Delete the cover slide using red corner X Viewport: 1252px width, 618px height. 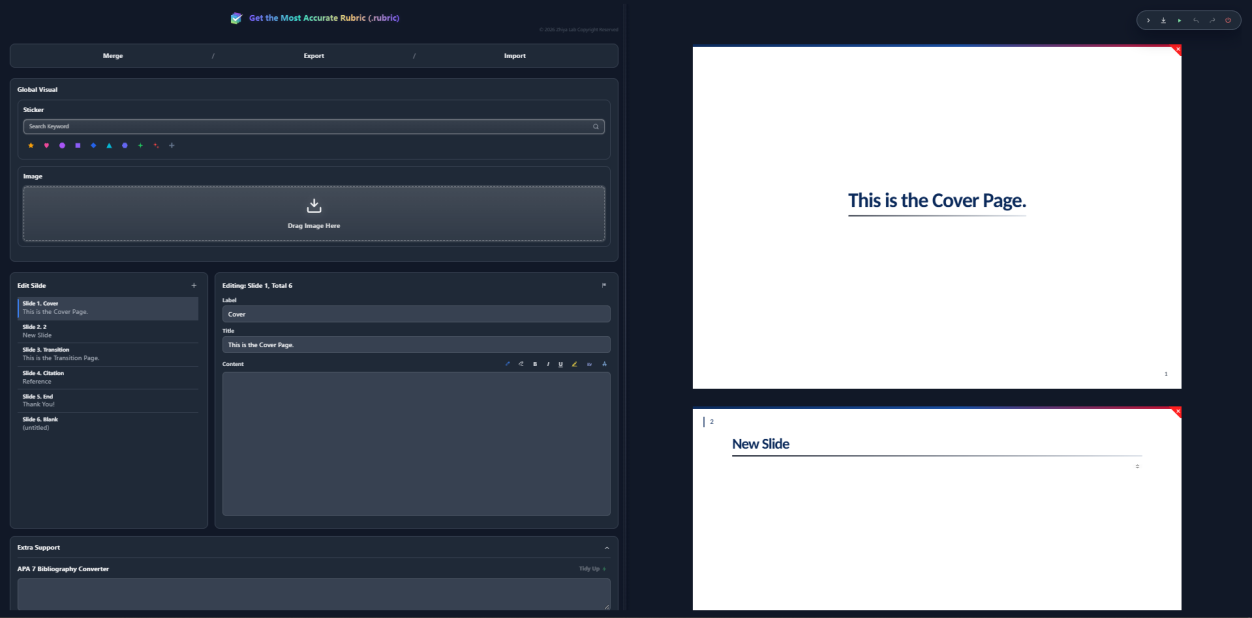point(1178,49)
